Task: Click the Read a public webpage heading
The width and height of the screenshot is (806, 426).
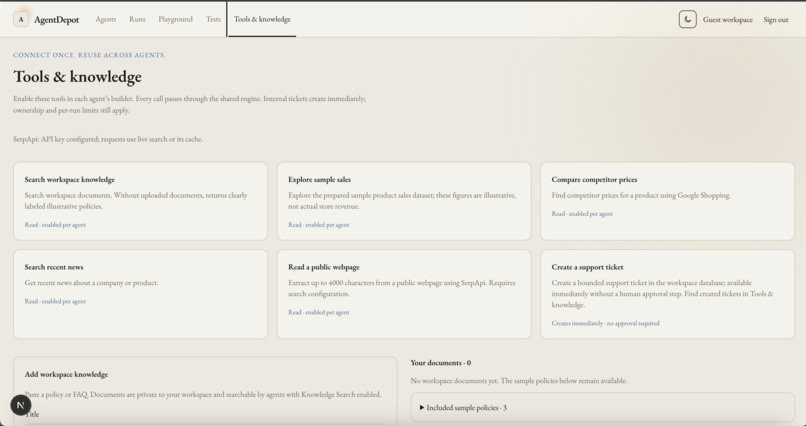Action: [x=324, y=267]
